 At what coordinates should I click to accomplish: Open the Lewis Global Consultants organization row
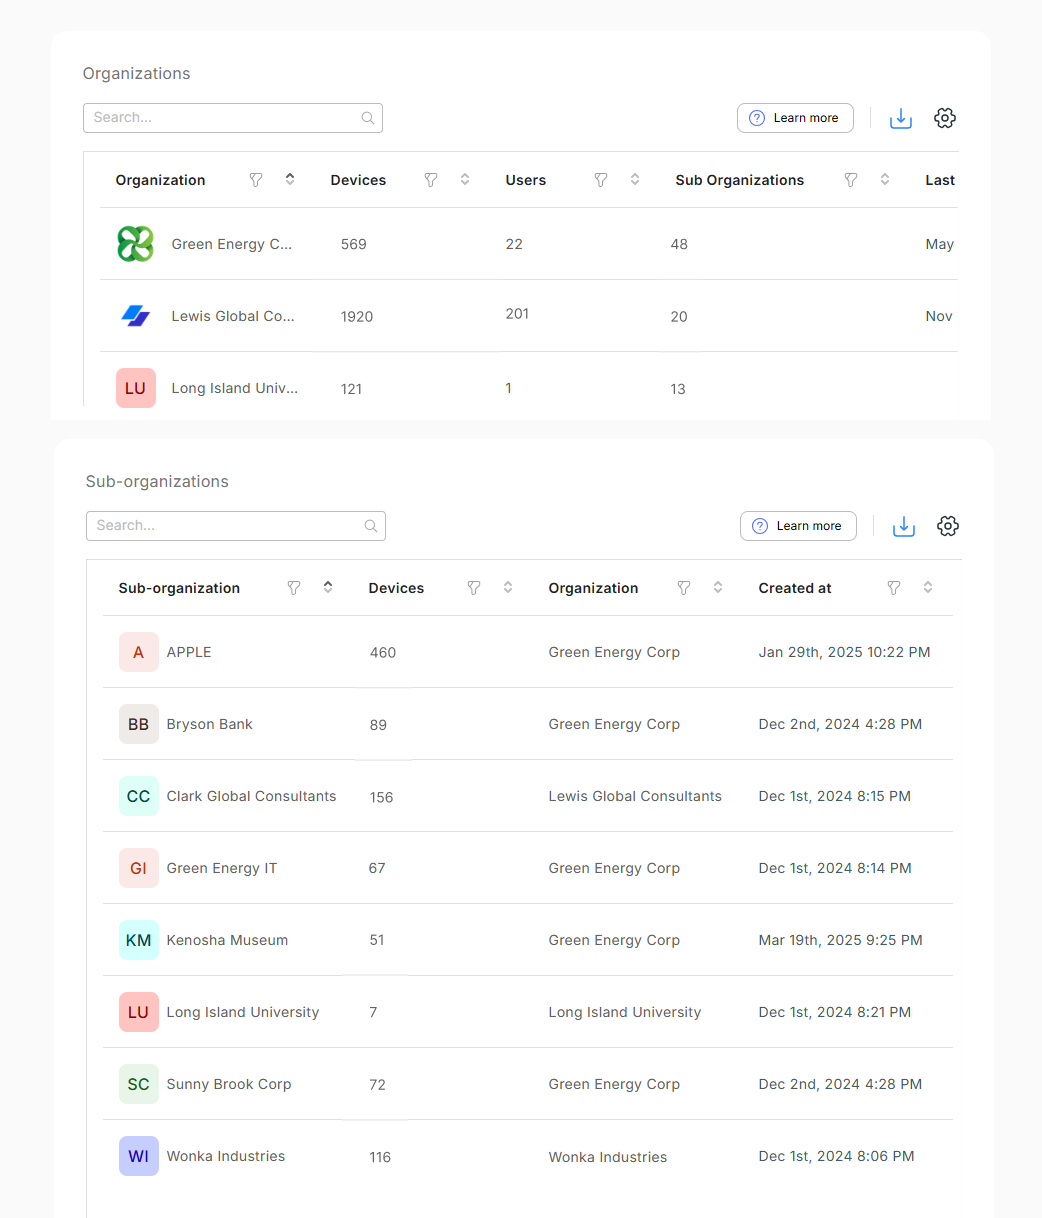click(x=529, y=316)
